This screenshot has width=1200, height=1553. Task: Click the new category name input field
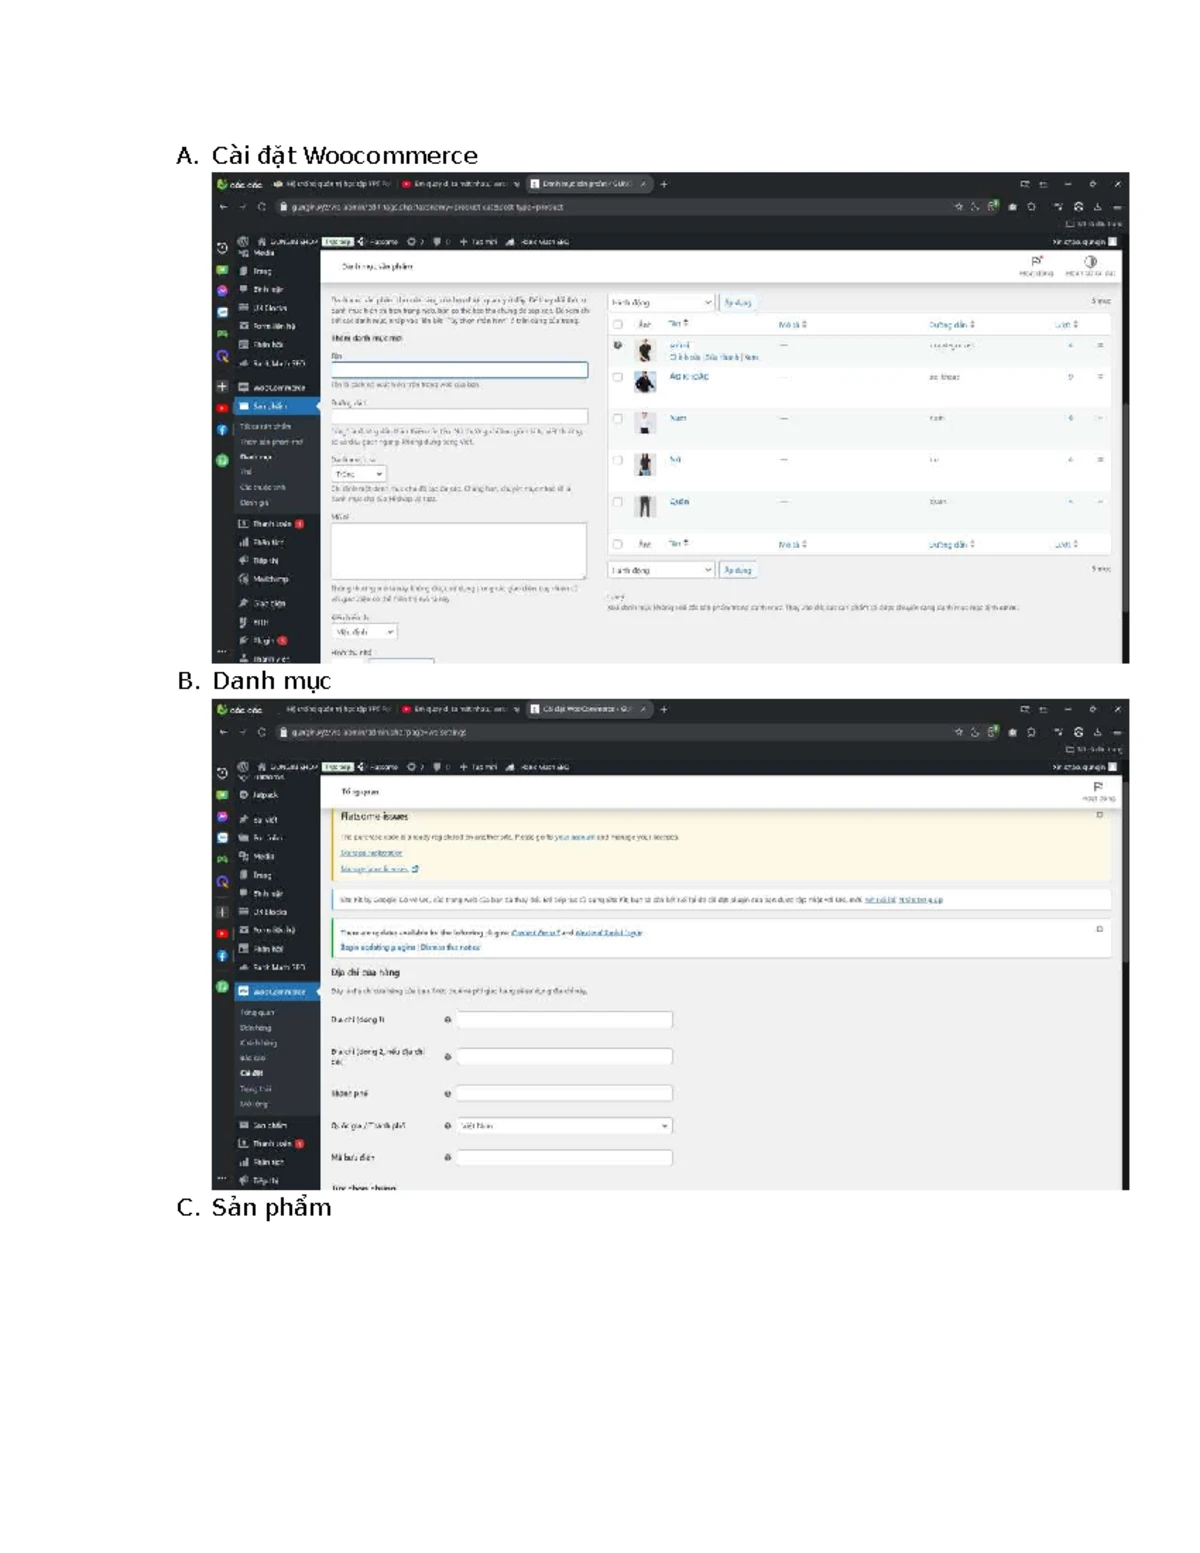click(459, 370)
